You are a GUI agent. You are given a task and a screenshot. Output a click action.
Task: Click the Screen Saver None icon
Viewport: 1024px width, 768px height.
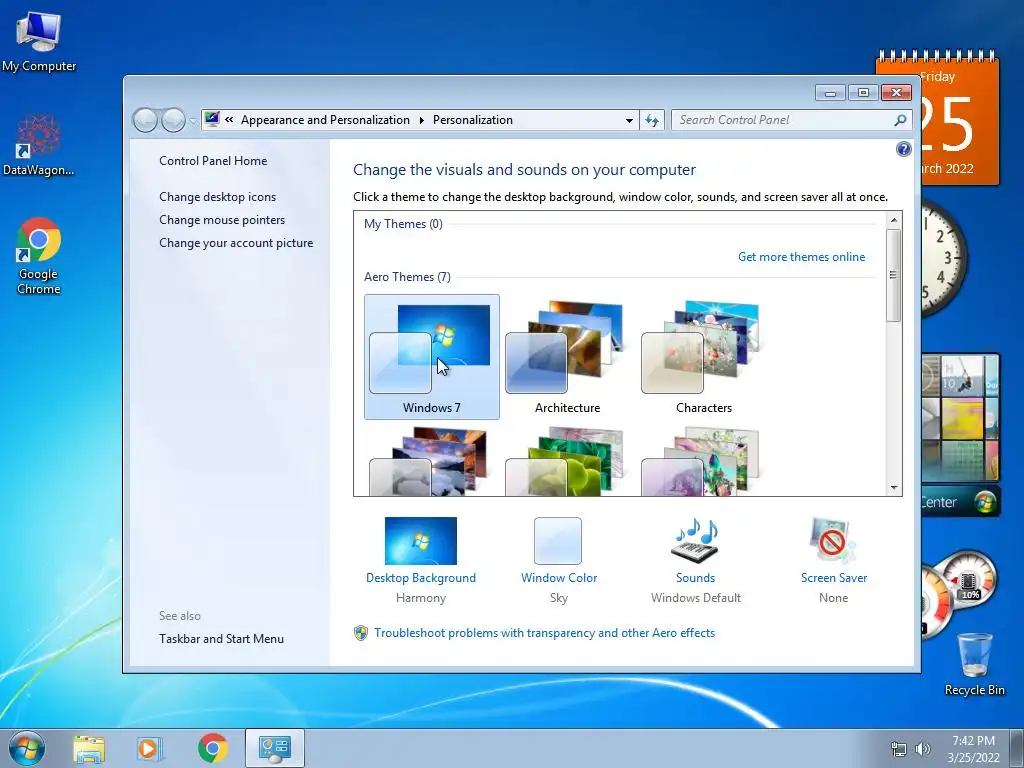pyautogui.click(x=833, y=541)
